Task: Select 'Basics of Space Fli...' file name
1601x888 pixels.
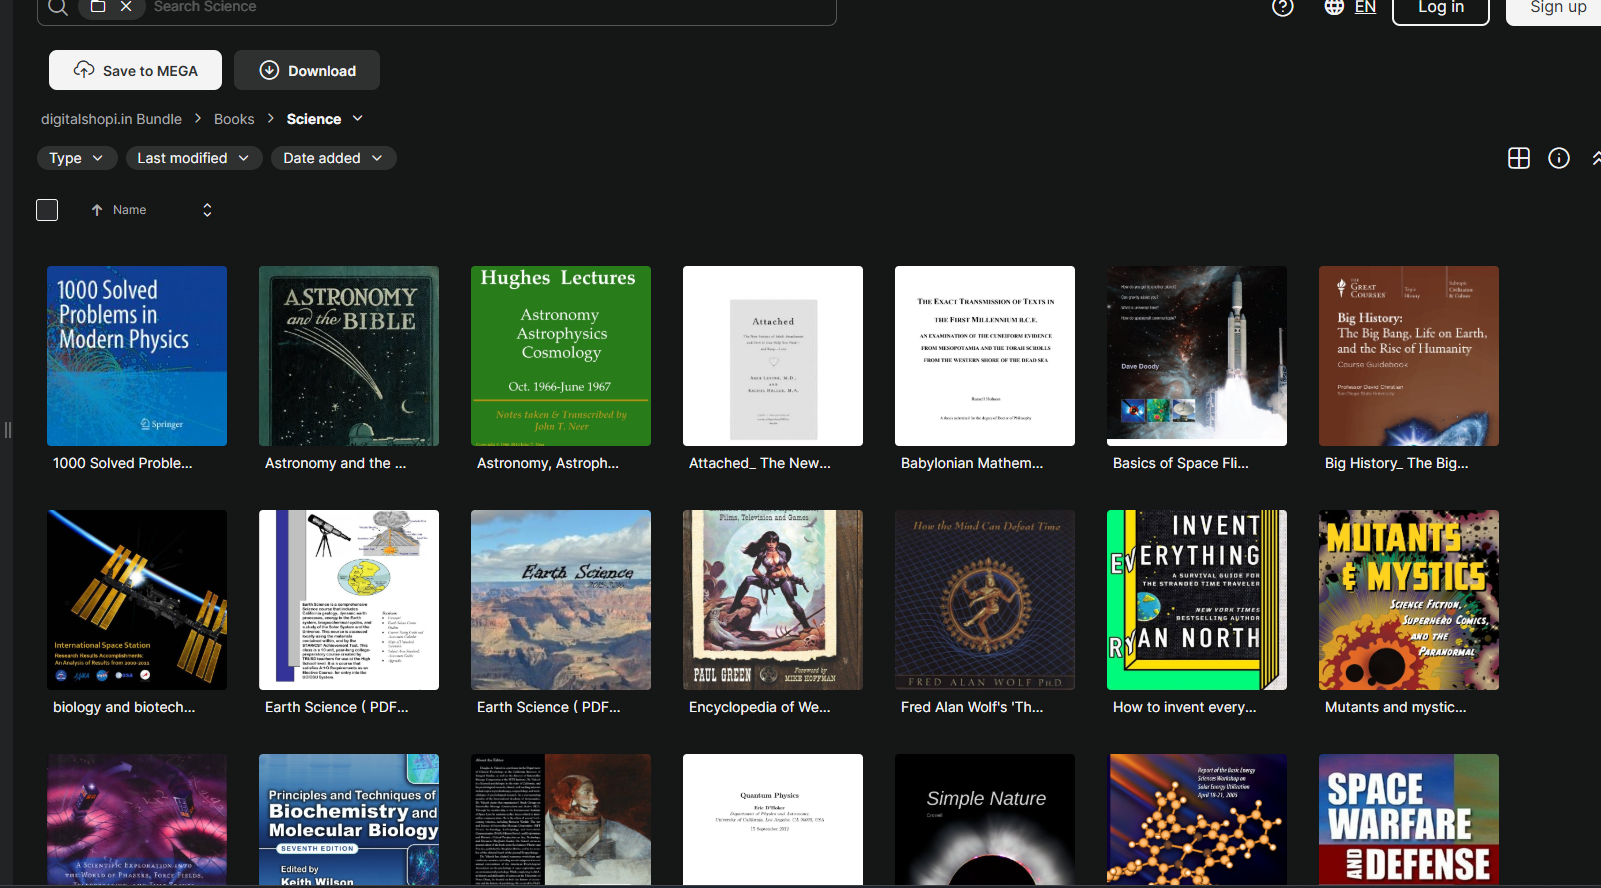Action: [1181, 463]
